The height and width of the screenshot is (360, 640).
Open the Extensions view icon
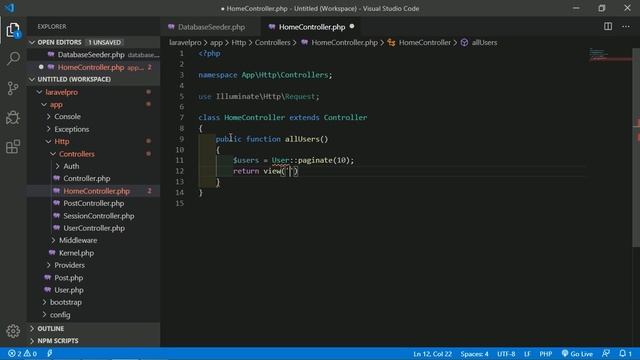13,147
